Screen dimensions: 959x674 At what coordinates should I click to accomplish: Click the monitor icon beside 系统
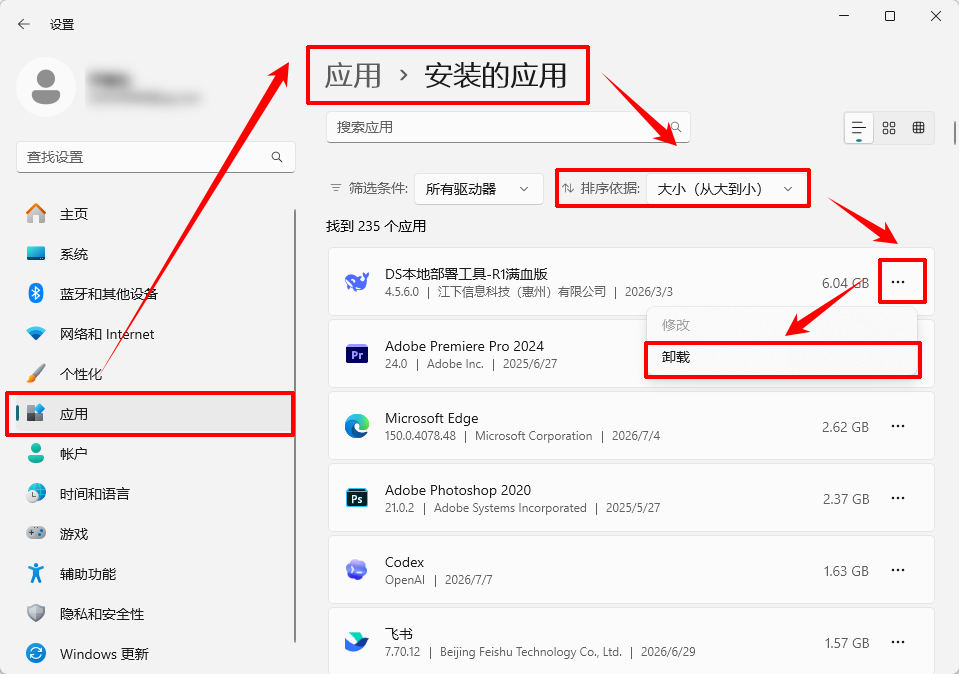[x=36, y=253]
